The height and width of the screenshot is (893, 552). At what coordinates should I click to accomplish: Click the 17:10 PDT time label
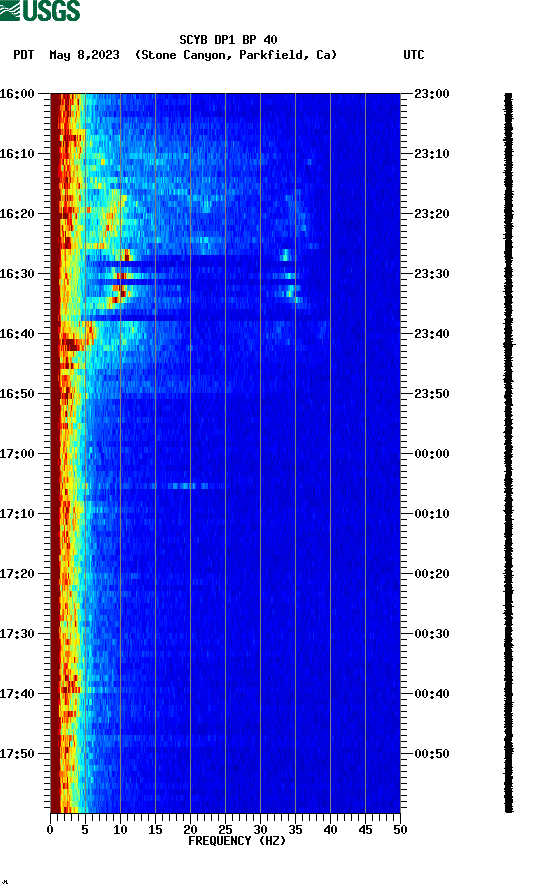click(x=17, y=514)
